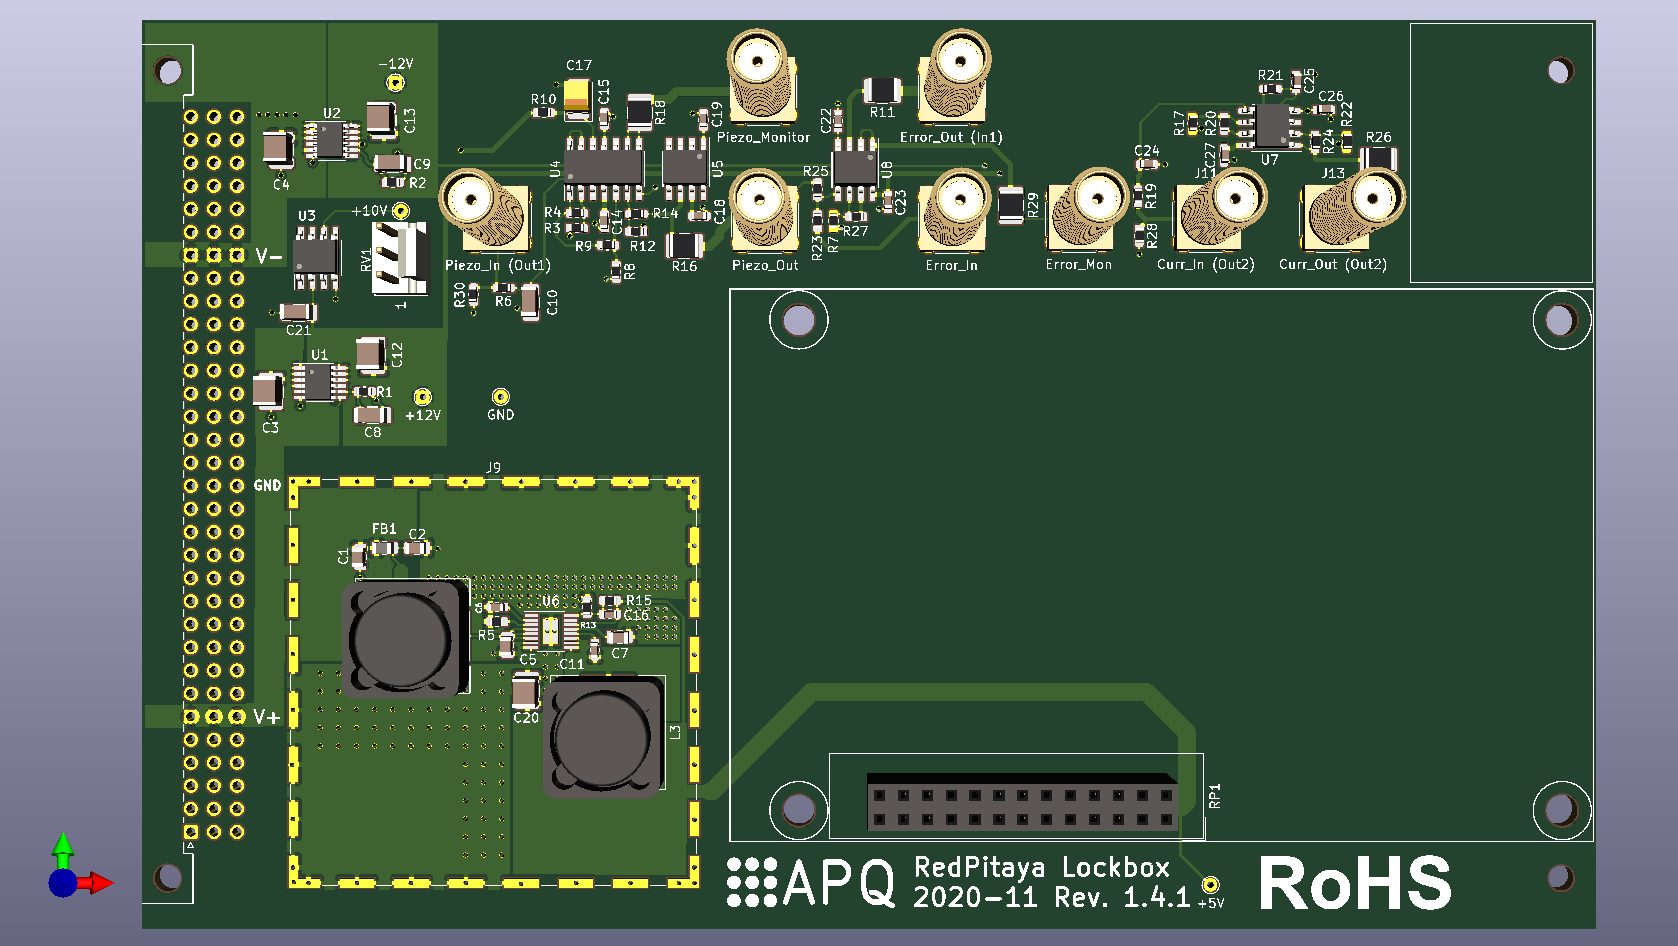The width and height of the screenshot is (1678, 946).
Task: Select the RV1 trimmer potentiometer
Action: (x=400, y=258)
